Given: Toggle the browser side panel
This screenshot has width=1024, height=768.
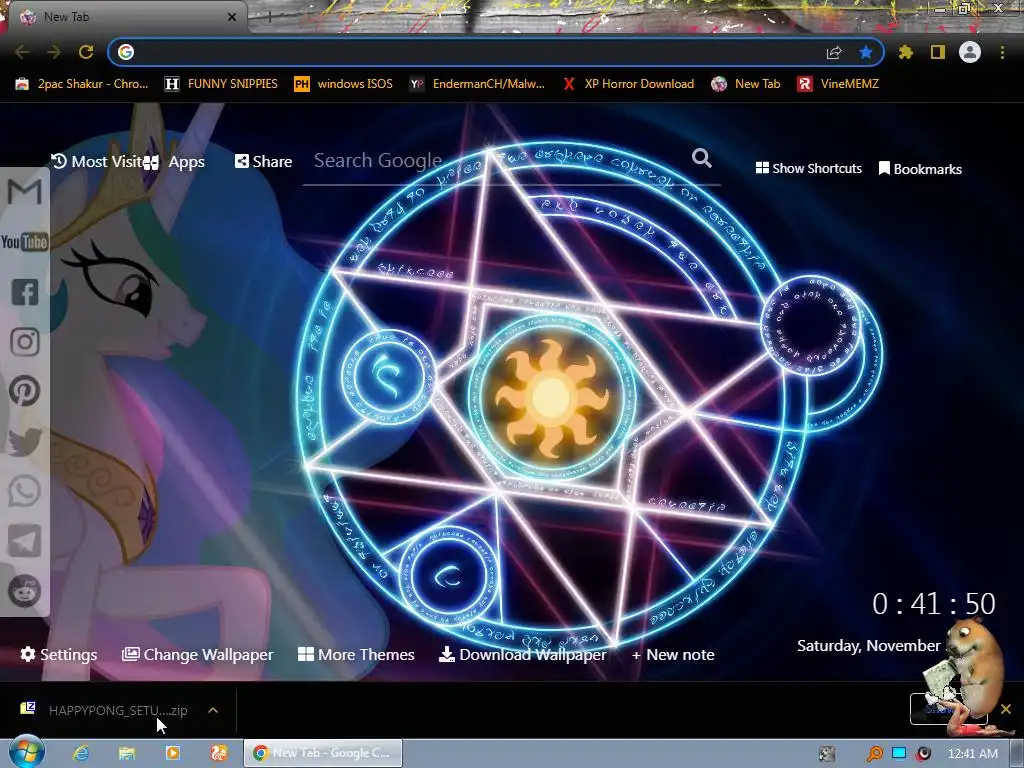Looking at the screenshot, I should 938,52.
